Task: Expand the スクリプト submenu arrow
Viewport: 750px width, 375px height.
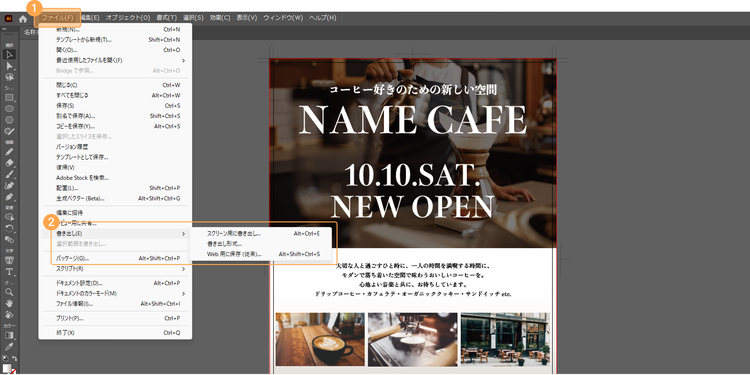Action: pyautogui.click(x=184, y=269)
